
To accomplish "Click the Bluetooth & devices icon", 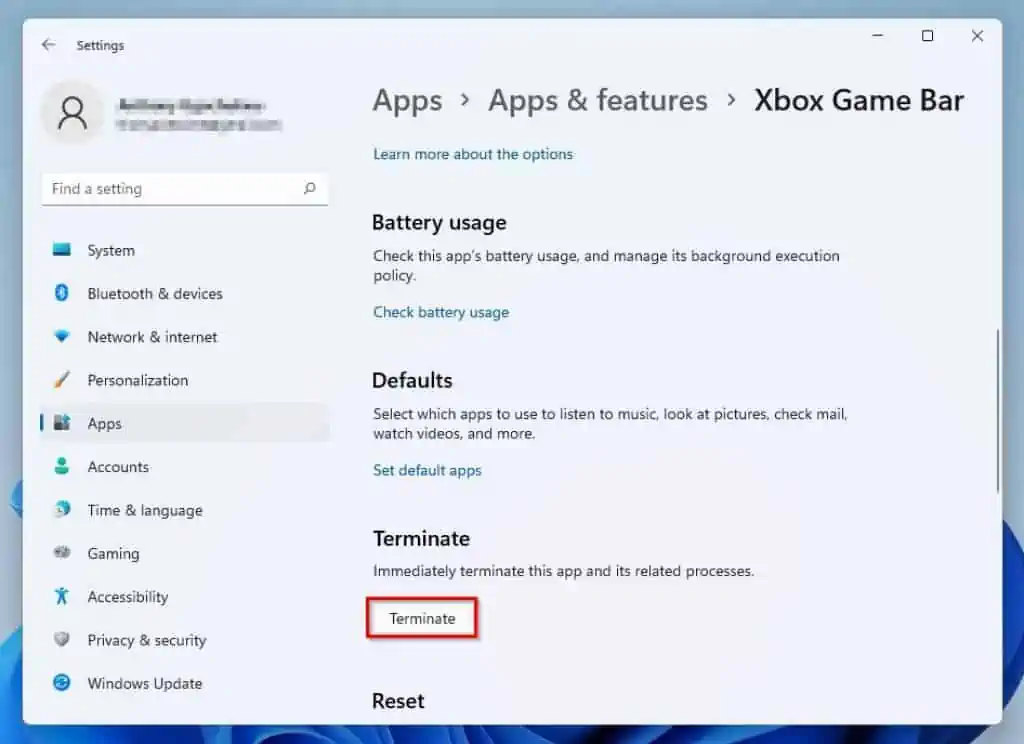I will [x=62, y=293].
